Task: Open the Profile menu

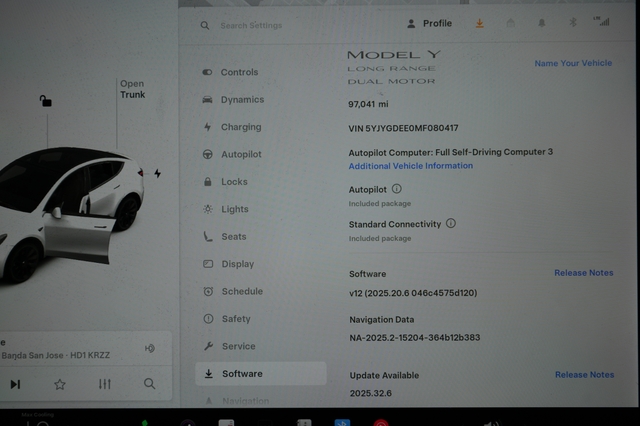Action: [x=429, y=24]
